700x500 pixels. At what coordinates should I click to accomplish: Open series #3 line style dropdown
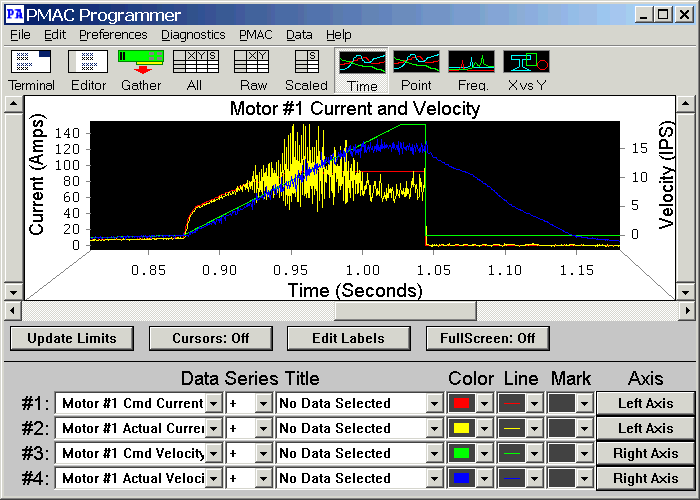coord(534,453)
